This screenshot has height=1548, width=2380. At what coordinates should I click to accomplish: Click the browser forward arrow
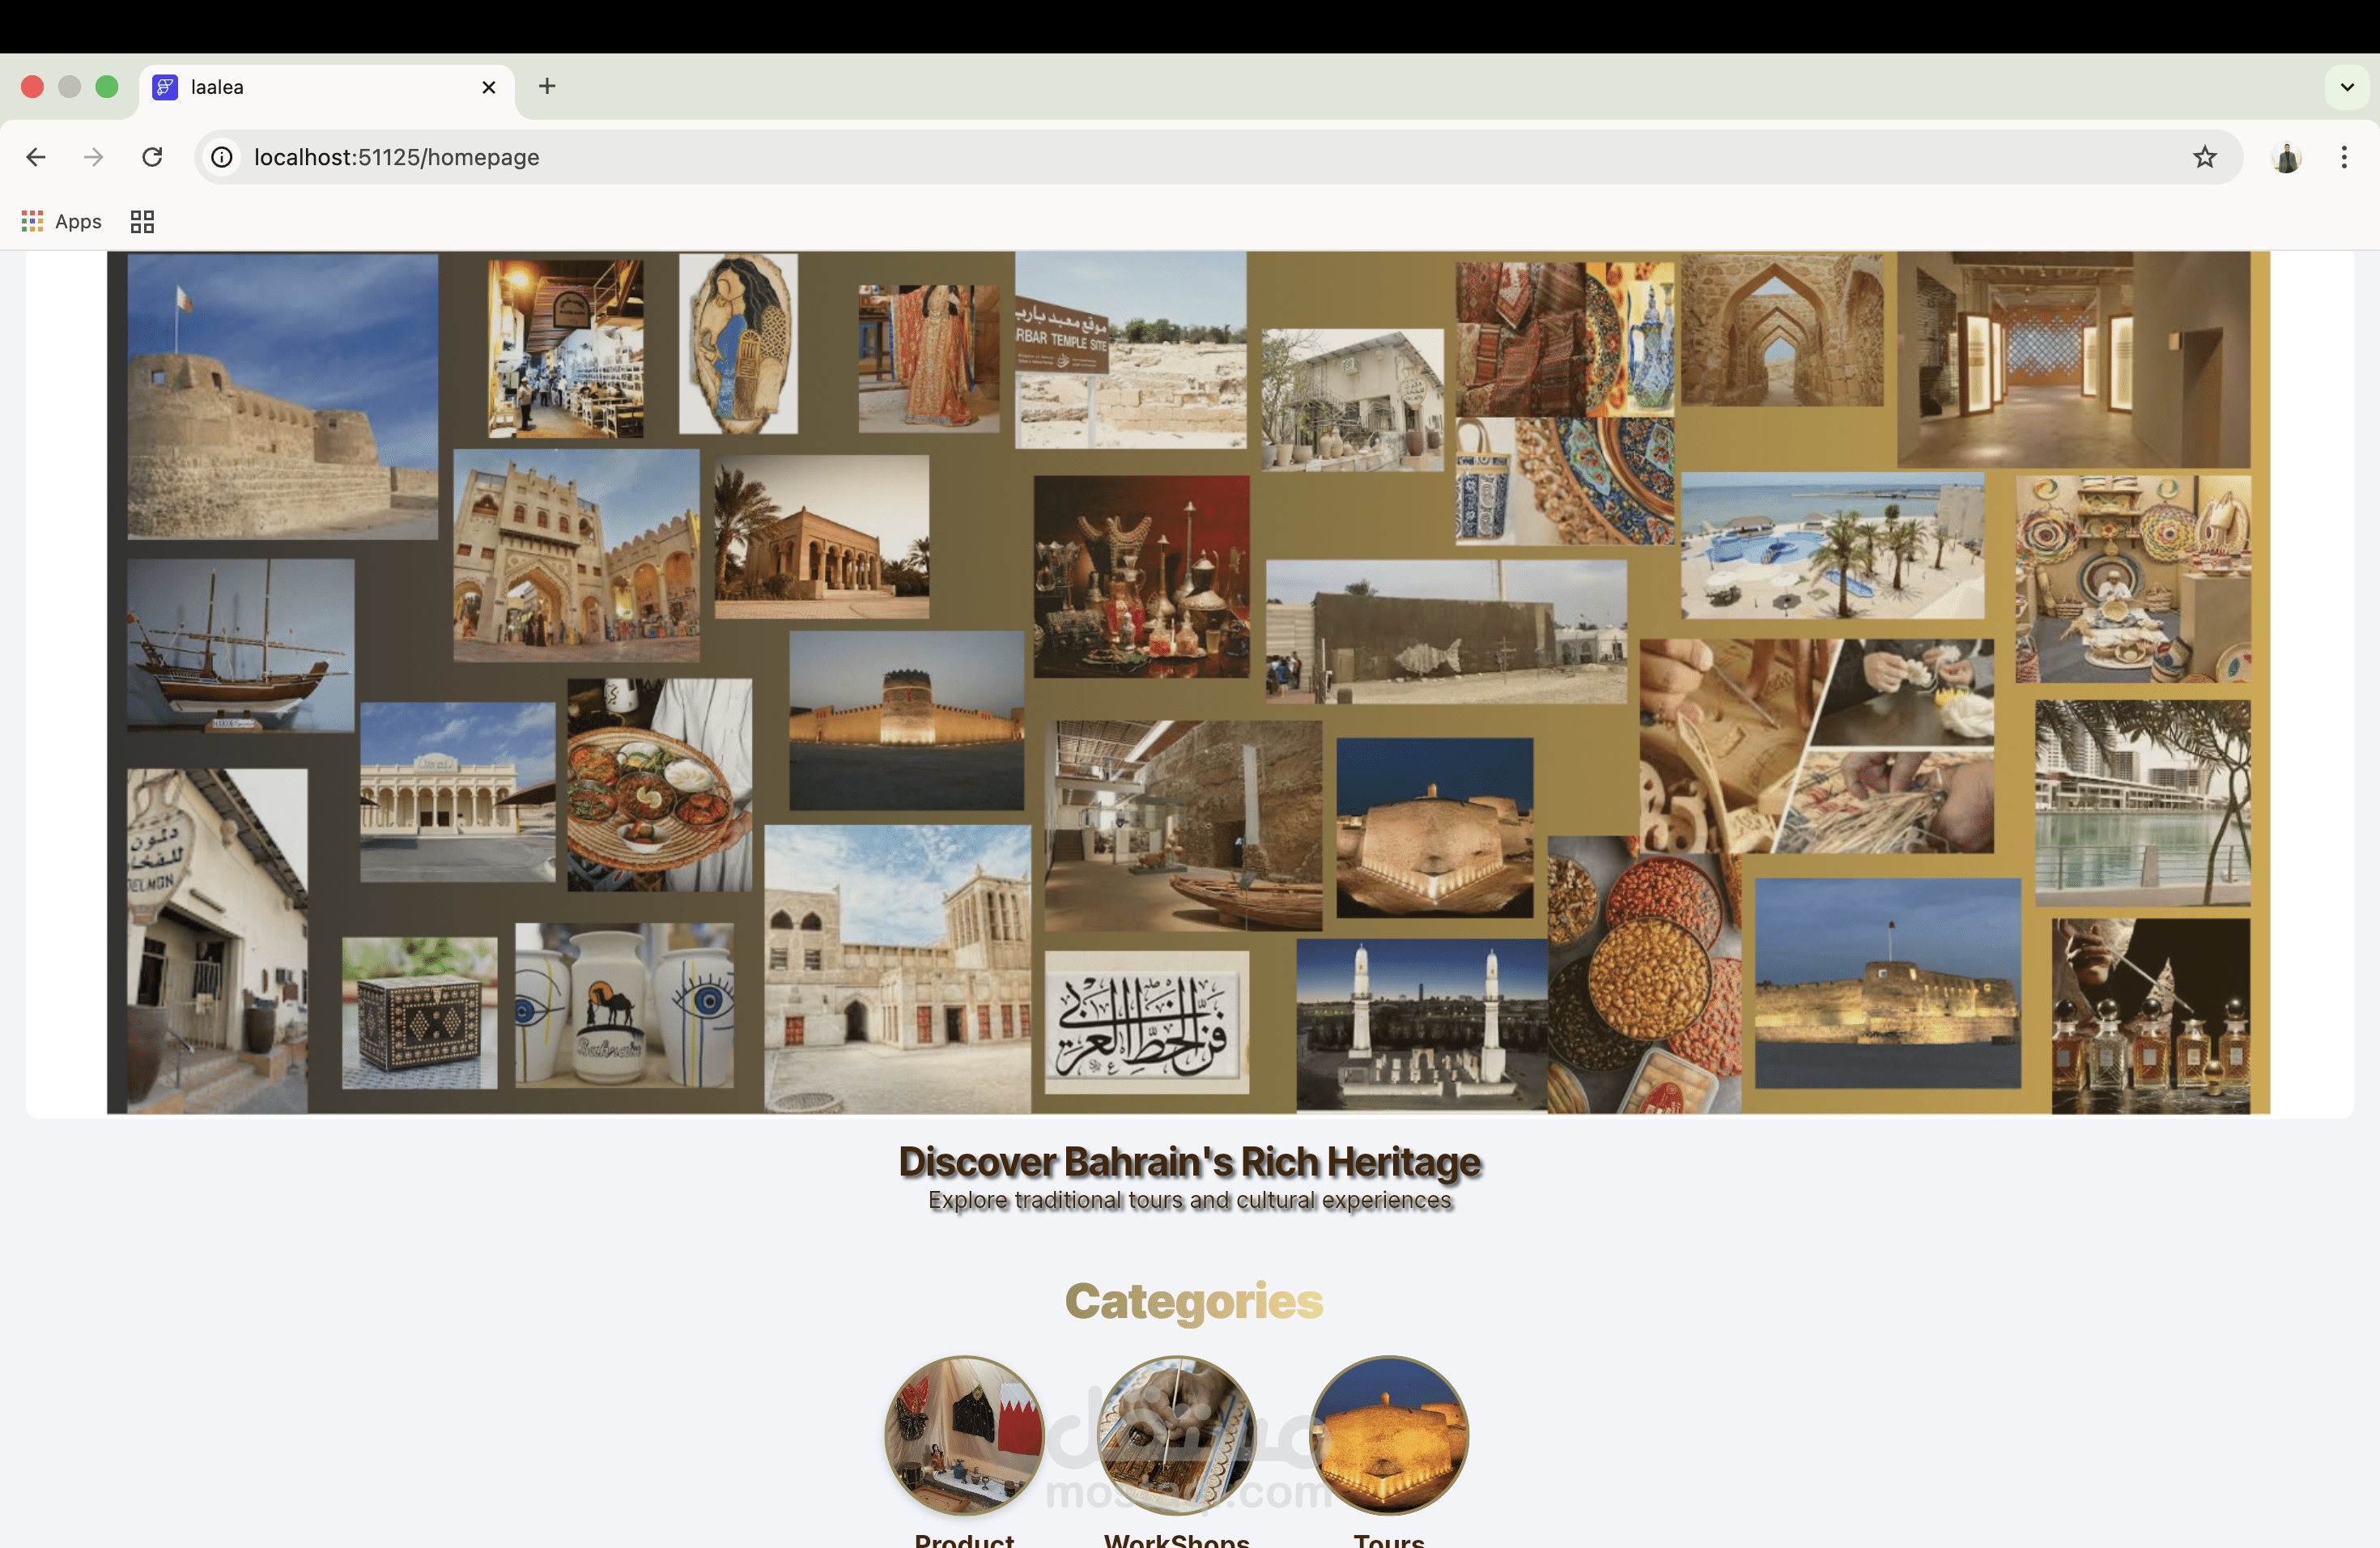[94, 157]
